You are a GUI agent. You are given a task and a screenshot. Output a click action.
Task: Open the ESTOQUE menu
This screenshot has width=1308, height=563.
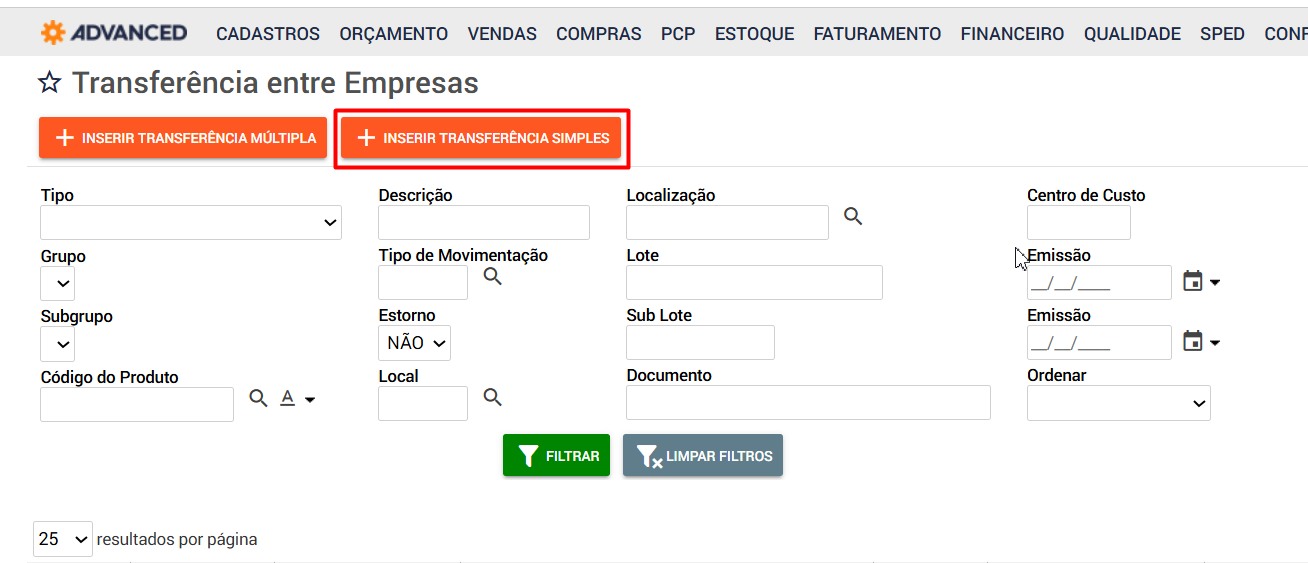tap(754, 34)
